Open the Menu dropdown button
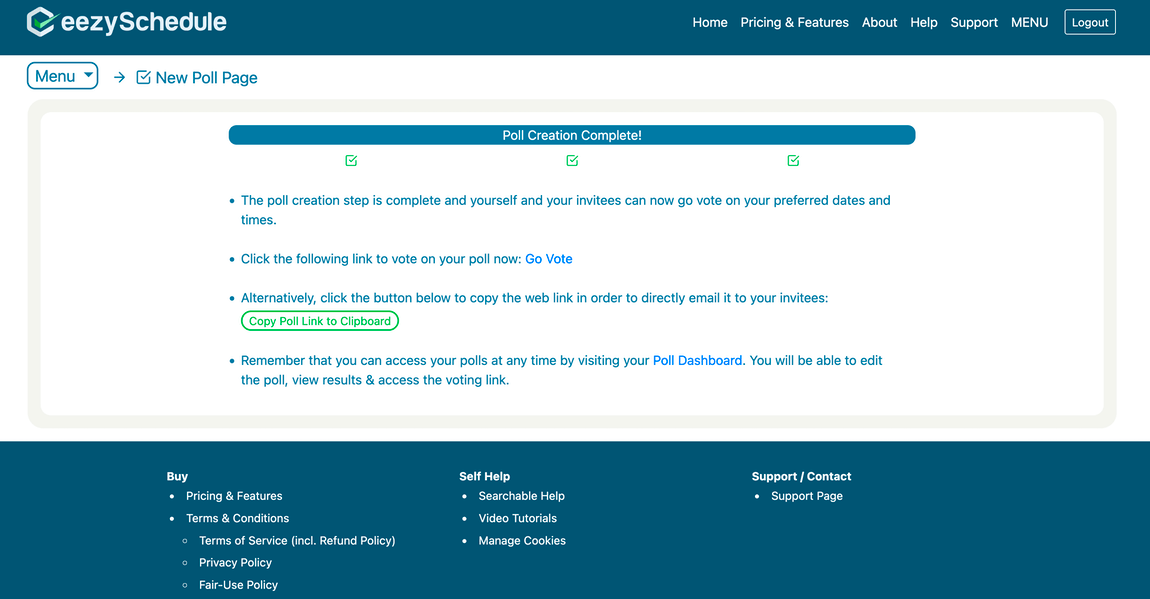 62,76
